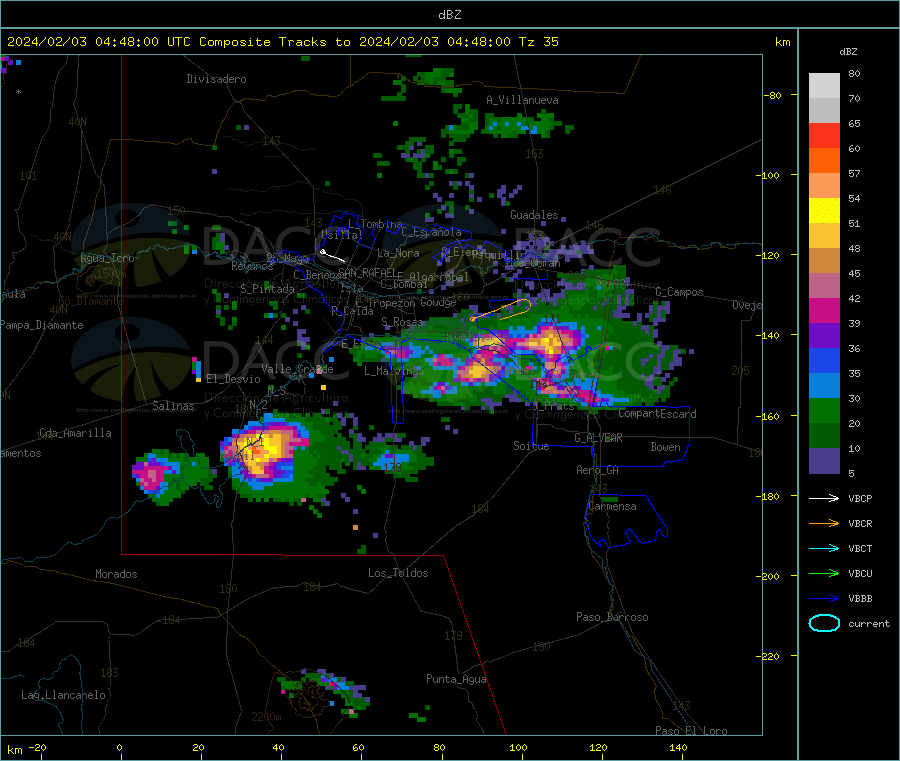Click the red 60-65 dBZ color swatch
Viewport: 900px width, 761px height.
824,135
